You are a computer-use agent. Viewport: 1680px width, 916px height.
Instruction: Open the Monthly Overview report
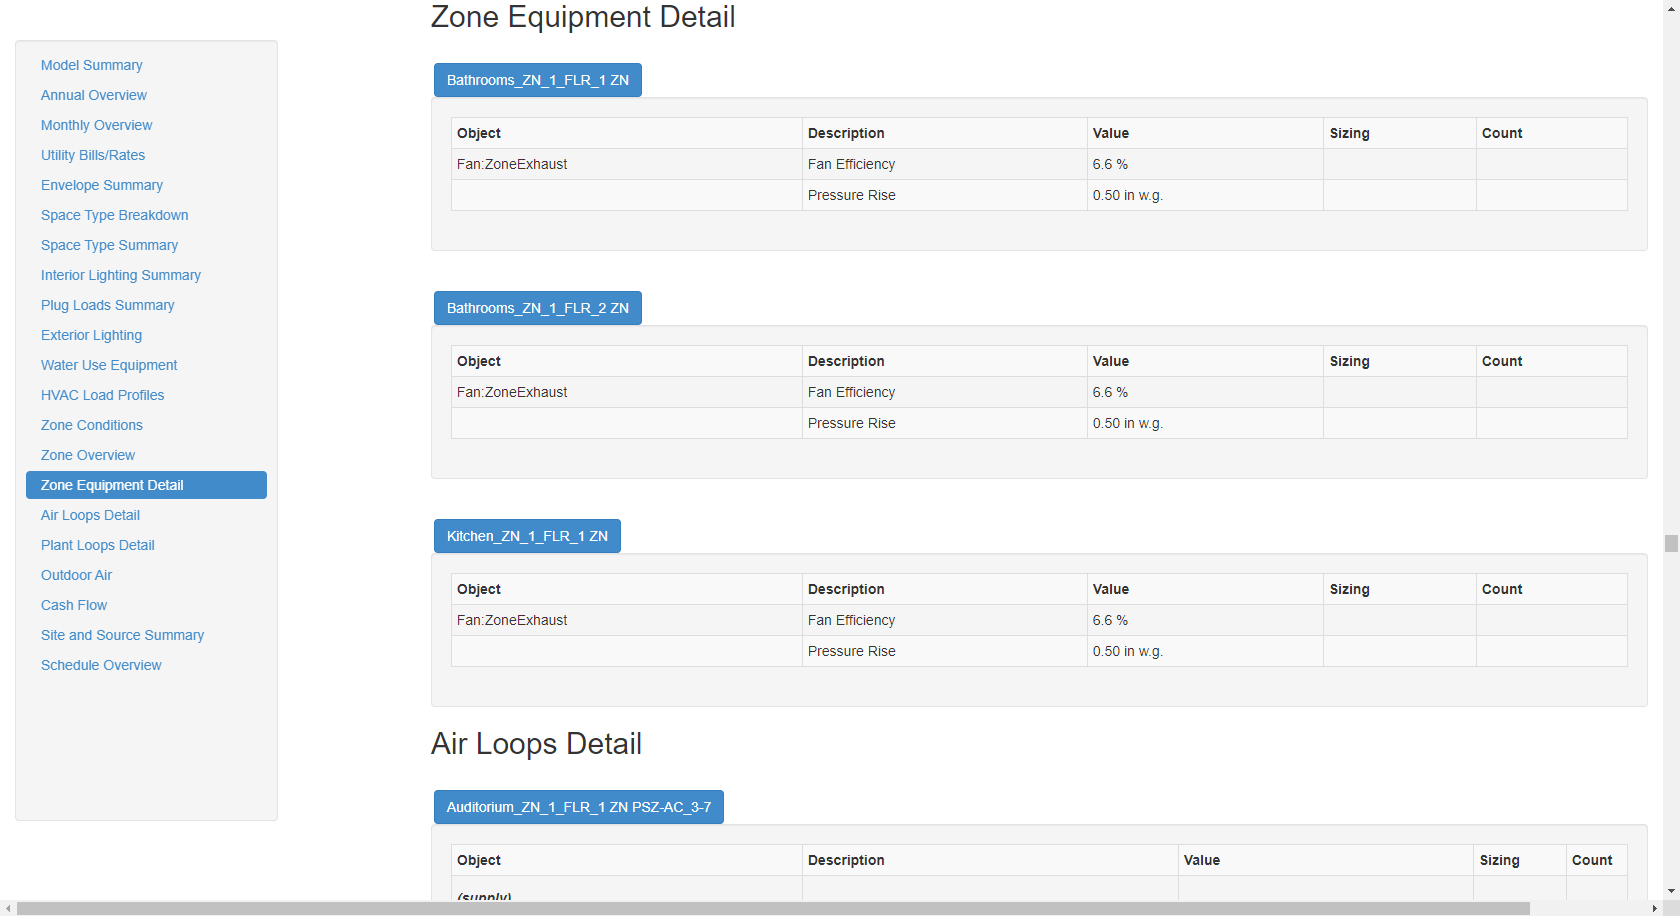pyautogui.click(x=96, y=125)
